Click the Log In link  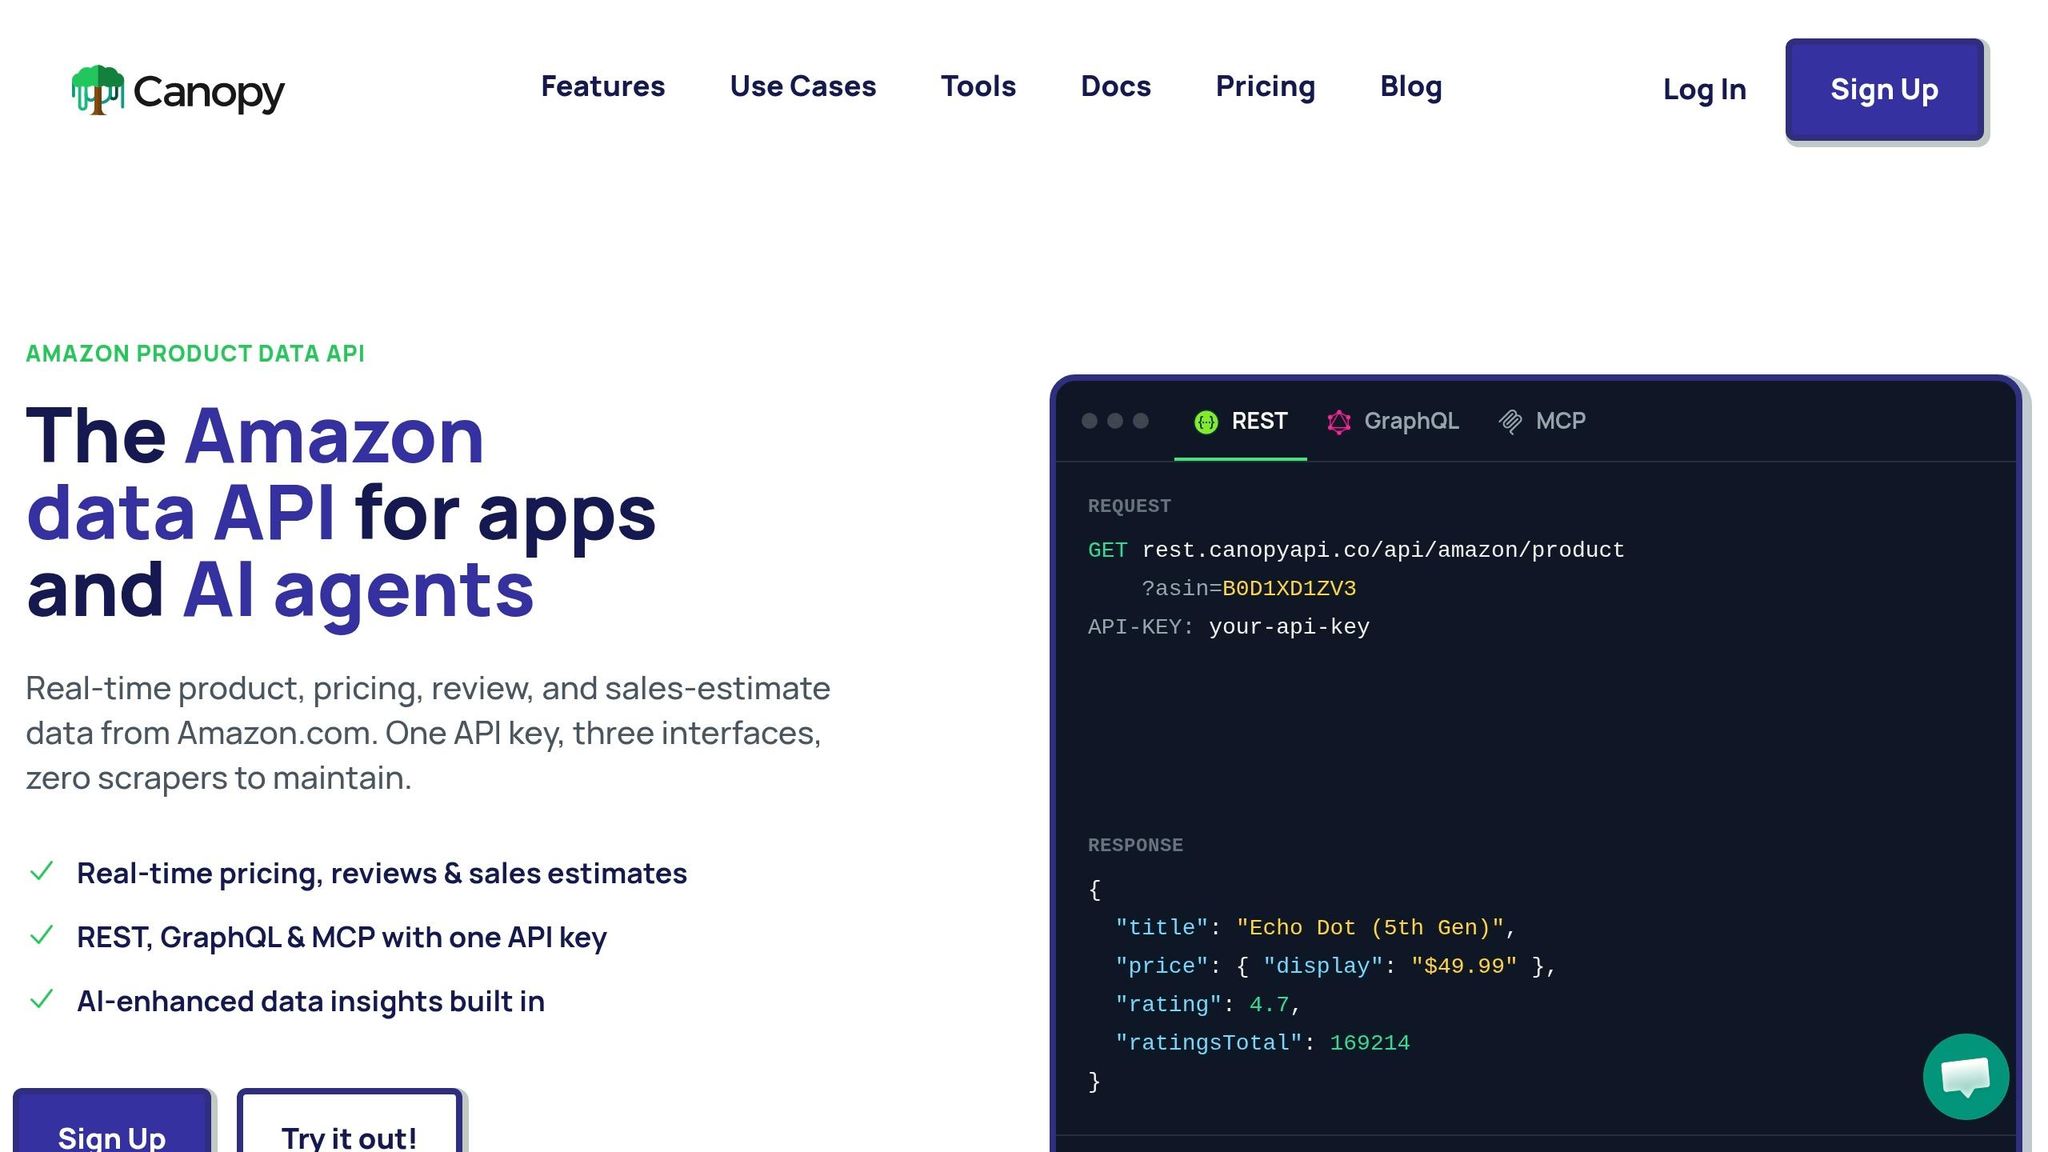coord(1704,90)
